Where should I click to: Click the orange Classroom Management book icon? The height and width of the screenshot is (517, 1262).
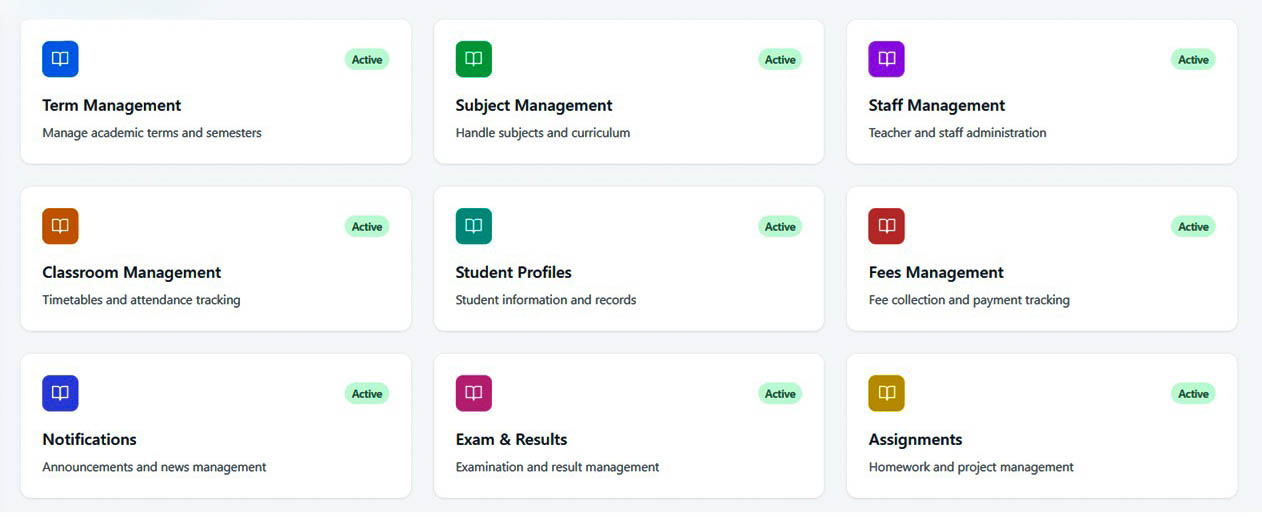tap(60, 226)
